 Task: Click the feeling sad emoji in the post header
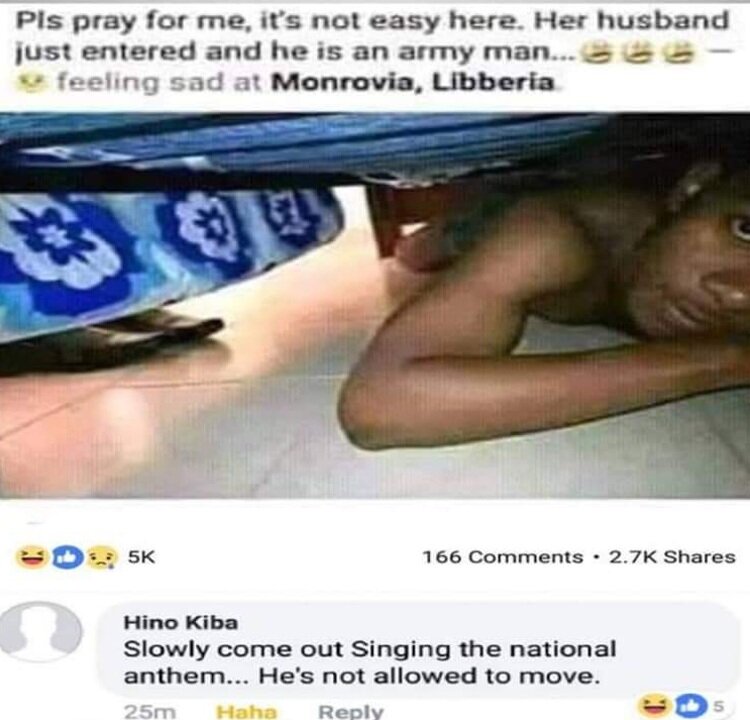click(x=31, y=83)
